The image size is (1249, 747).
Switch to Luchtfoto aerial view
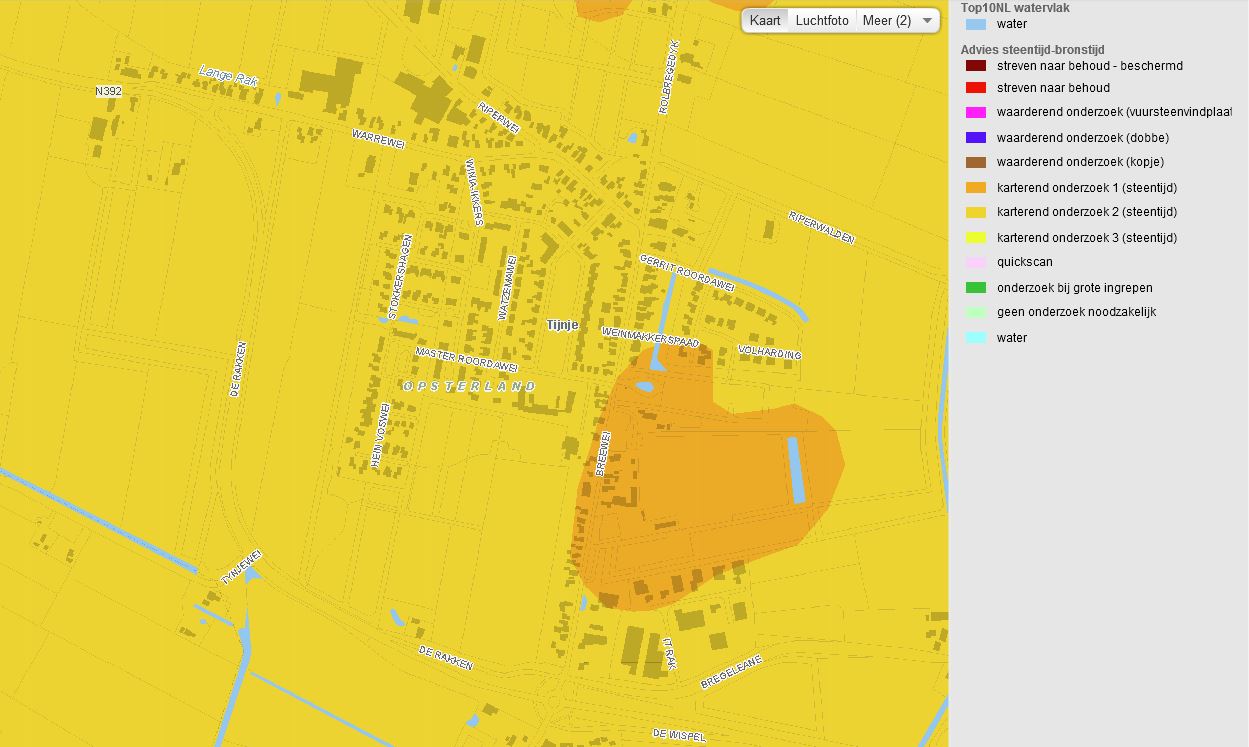(x=822, y=21)
